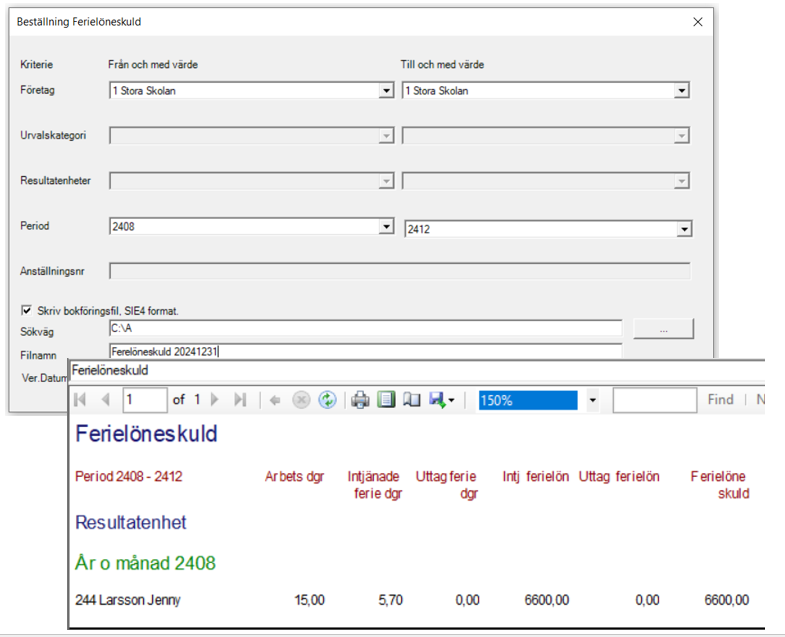This screenshot has height=637, width=785.
Task: Expand the Urvalskategori to dropdown
Action: point(681,136)
